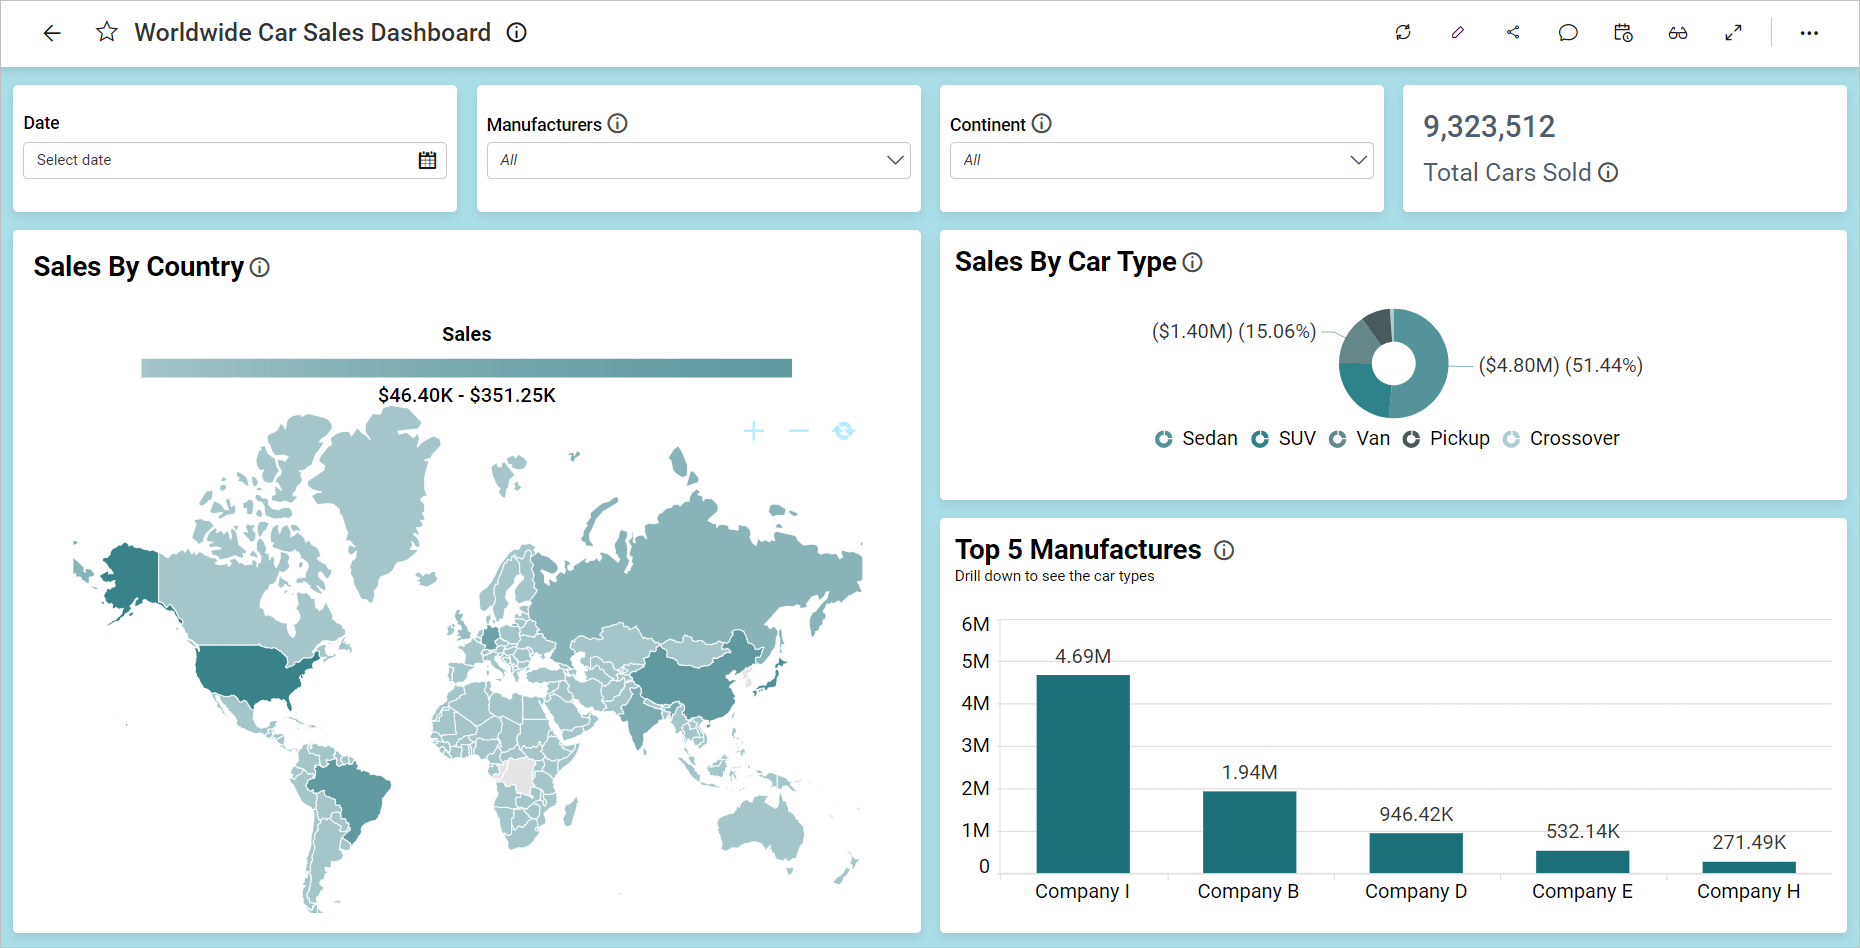Navigate back using the arrow

coord(51,32)
